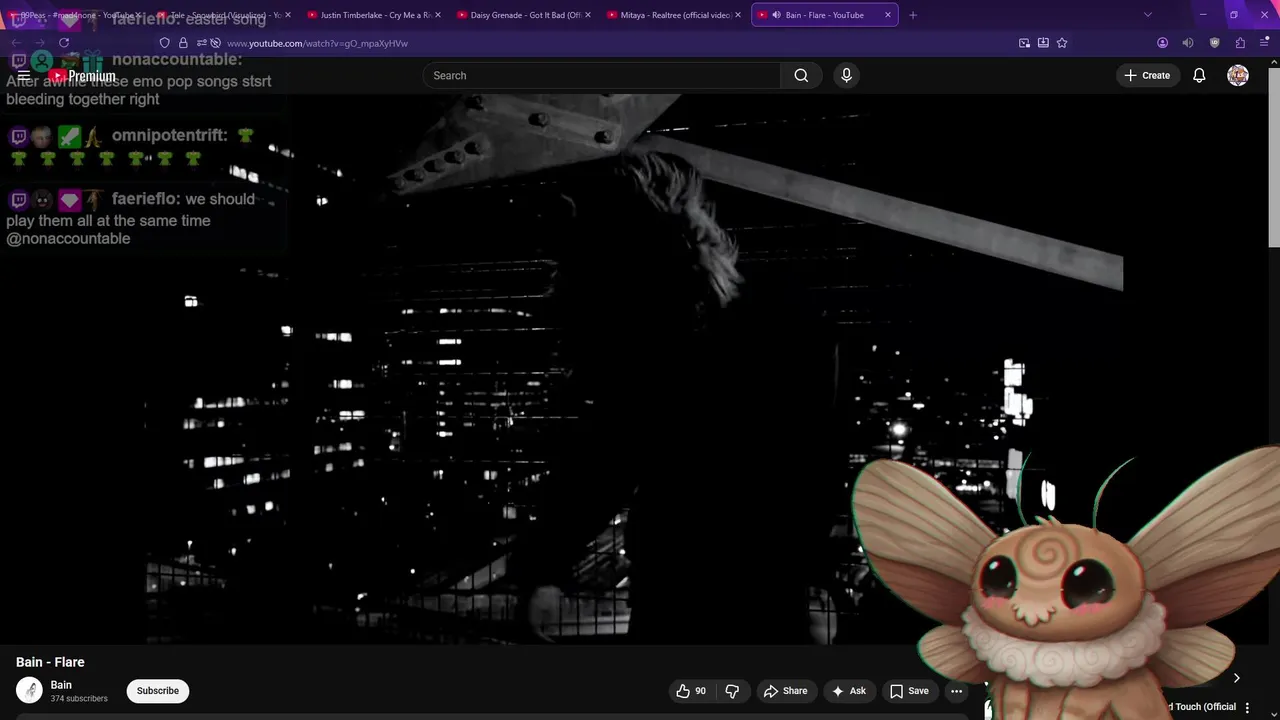Click the Create button
Image resolution: width=1280 pixels, height=720 pixels.
1147,76
